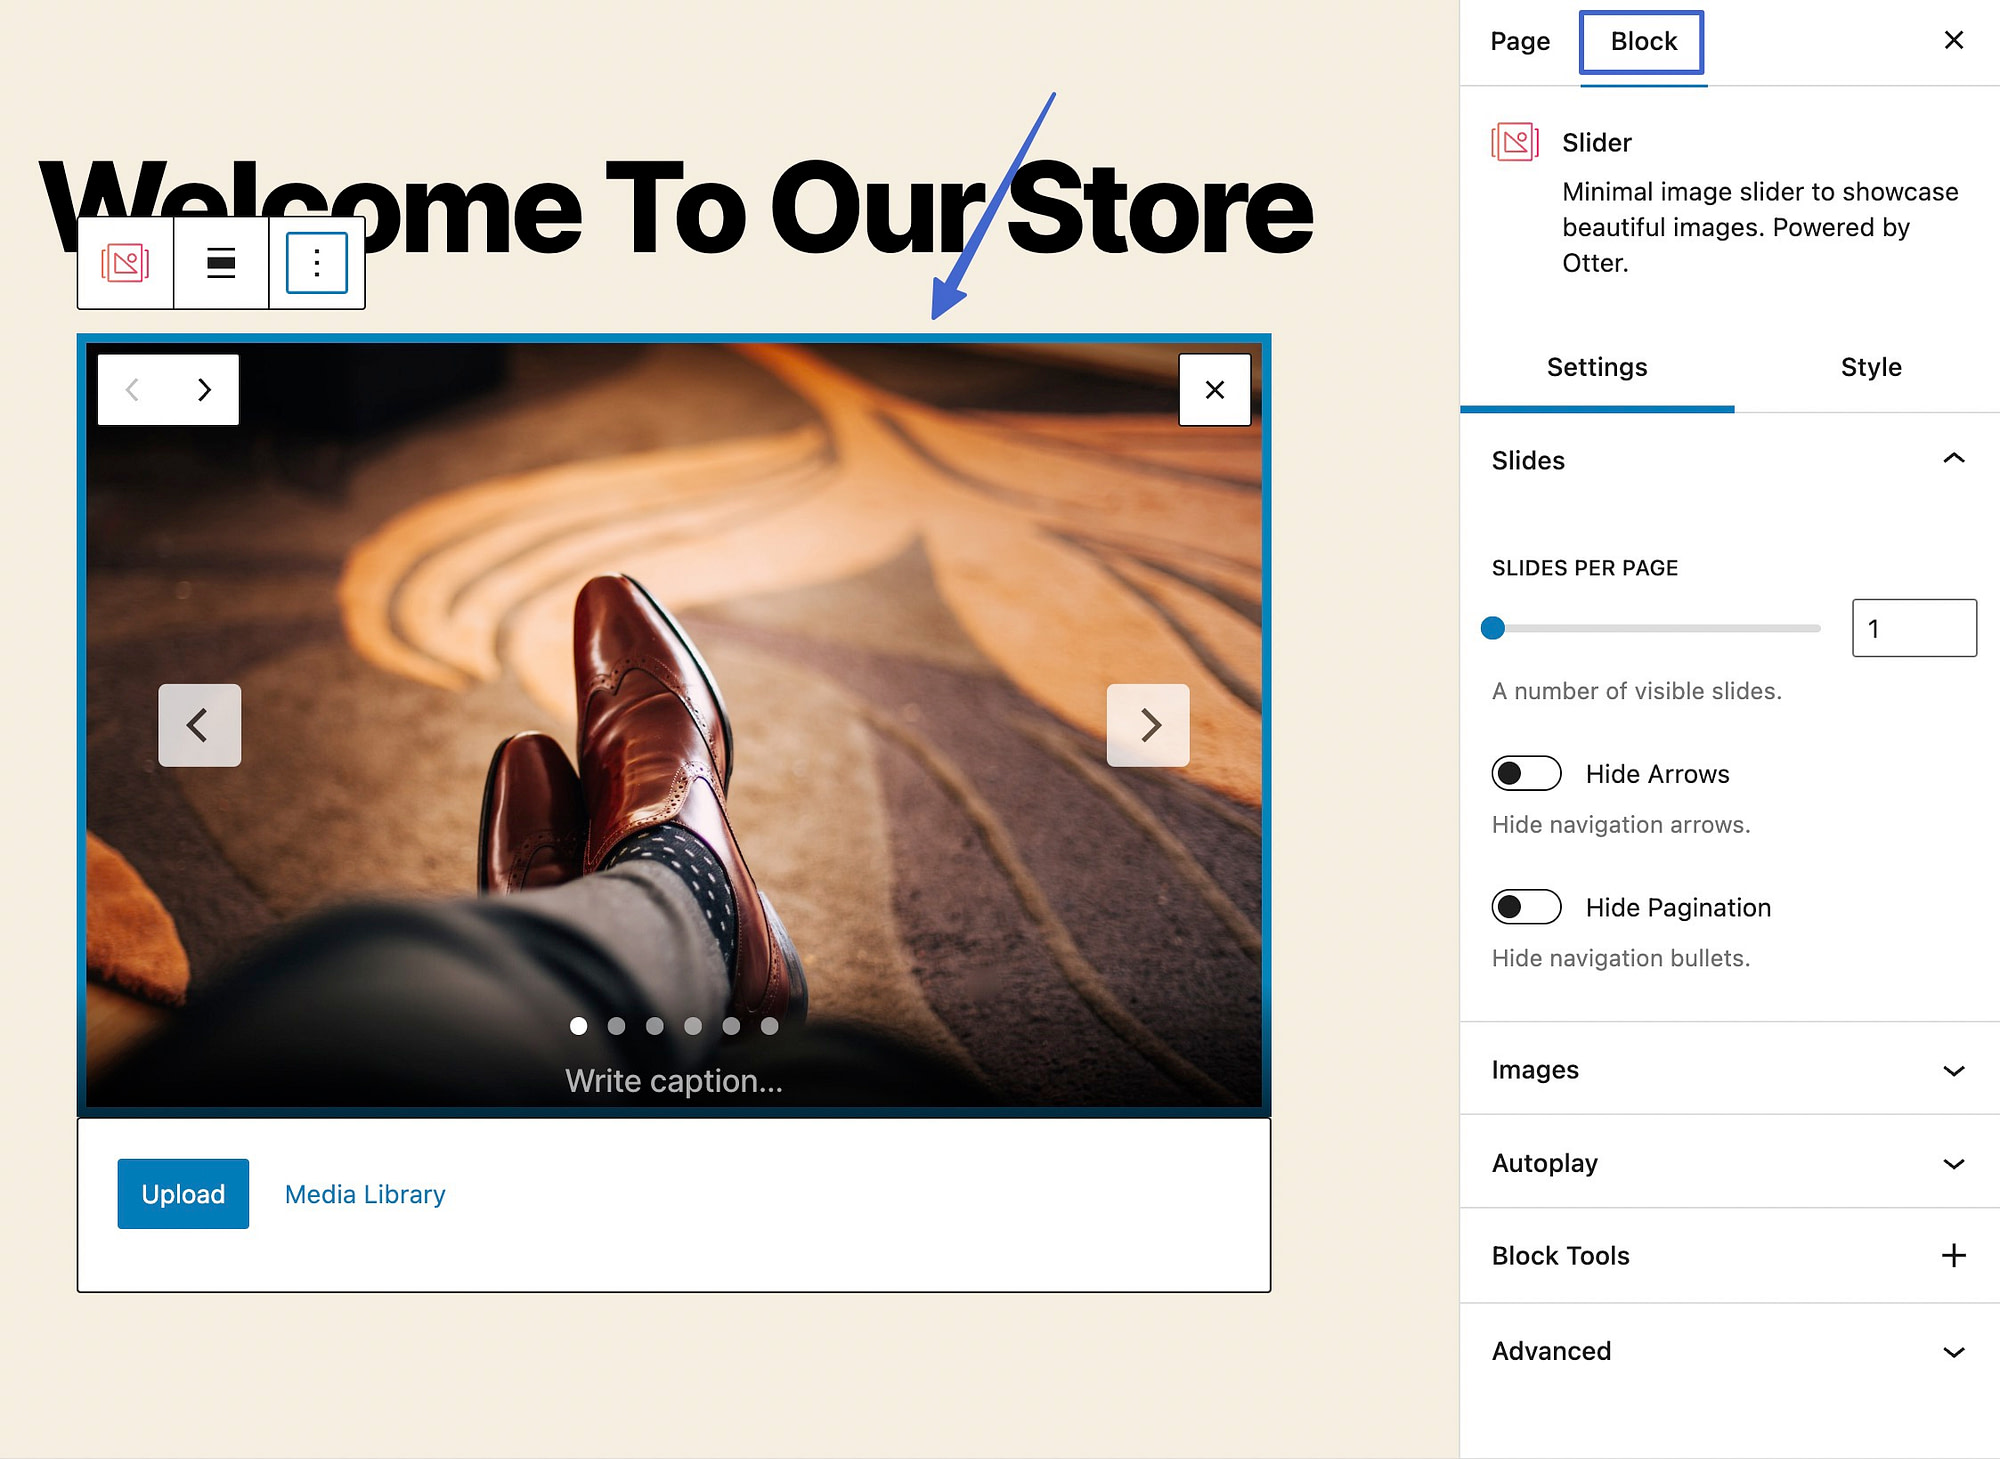
Task: Click the Upload button for new image
Action: [182, 1192]
